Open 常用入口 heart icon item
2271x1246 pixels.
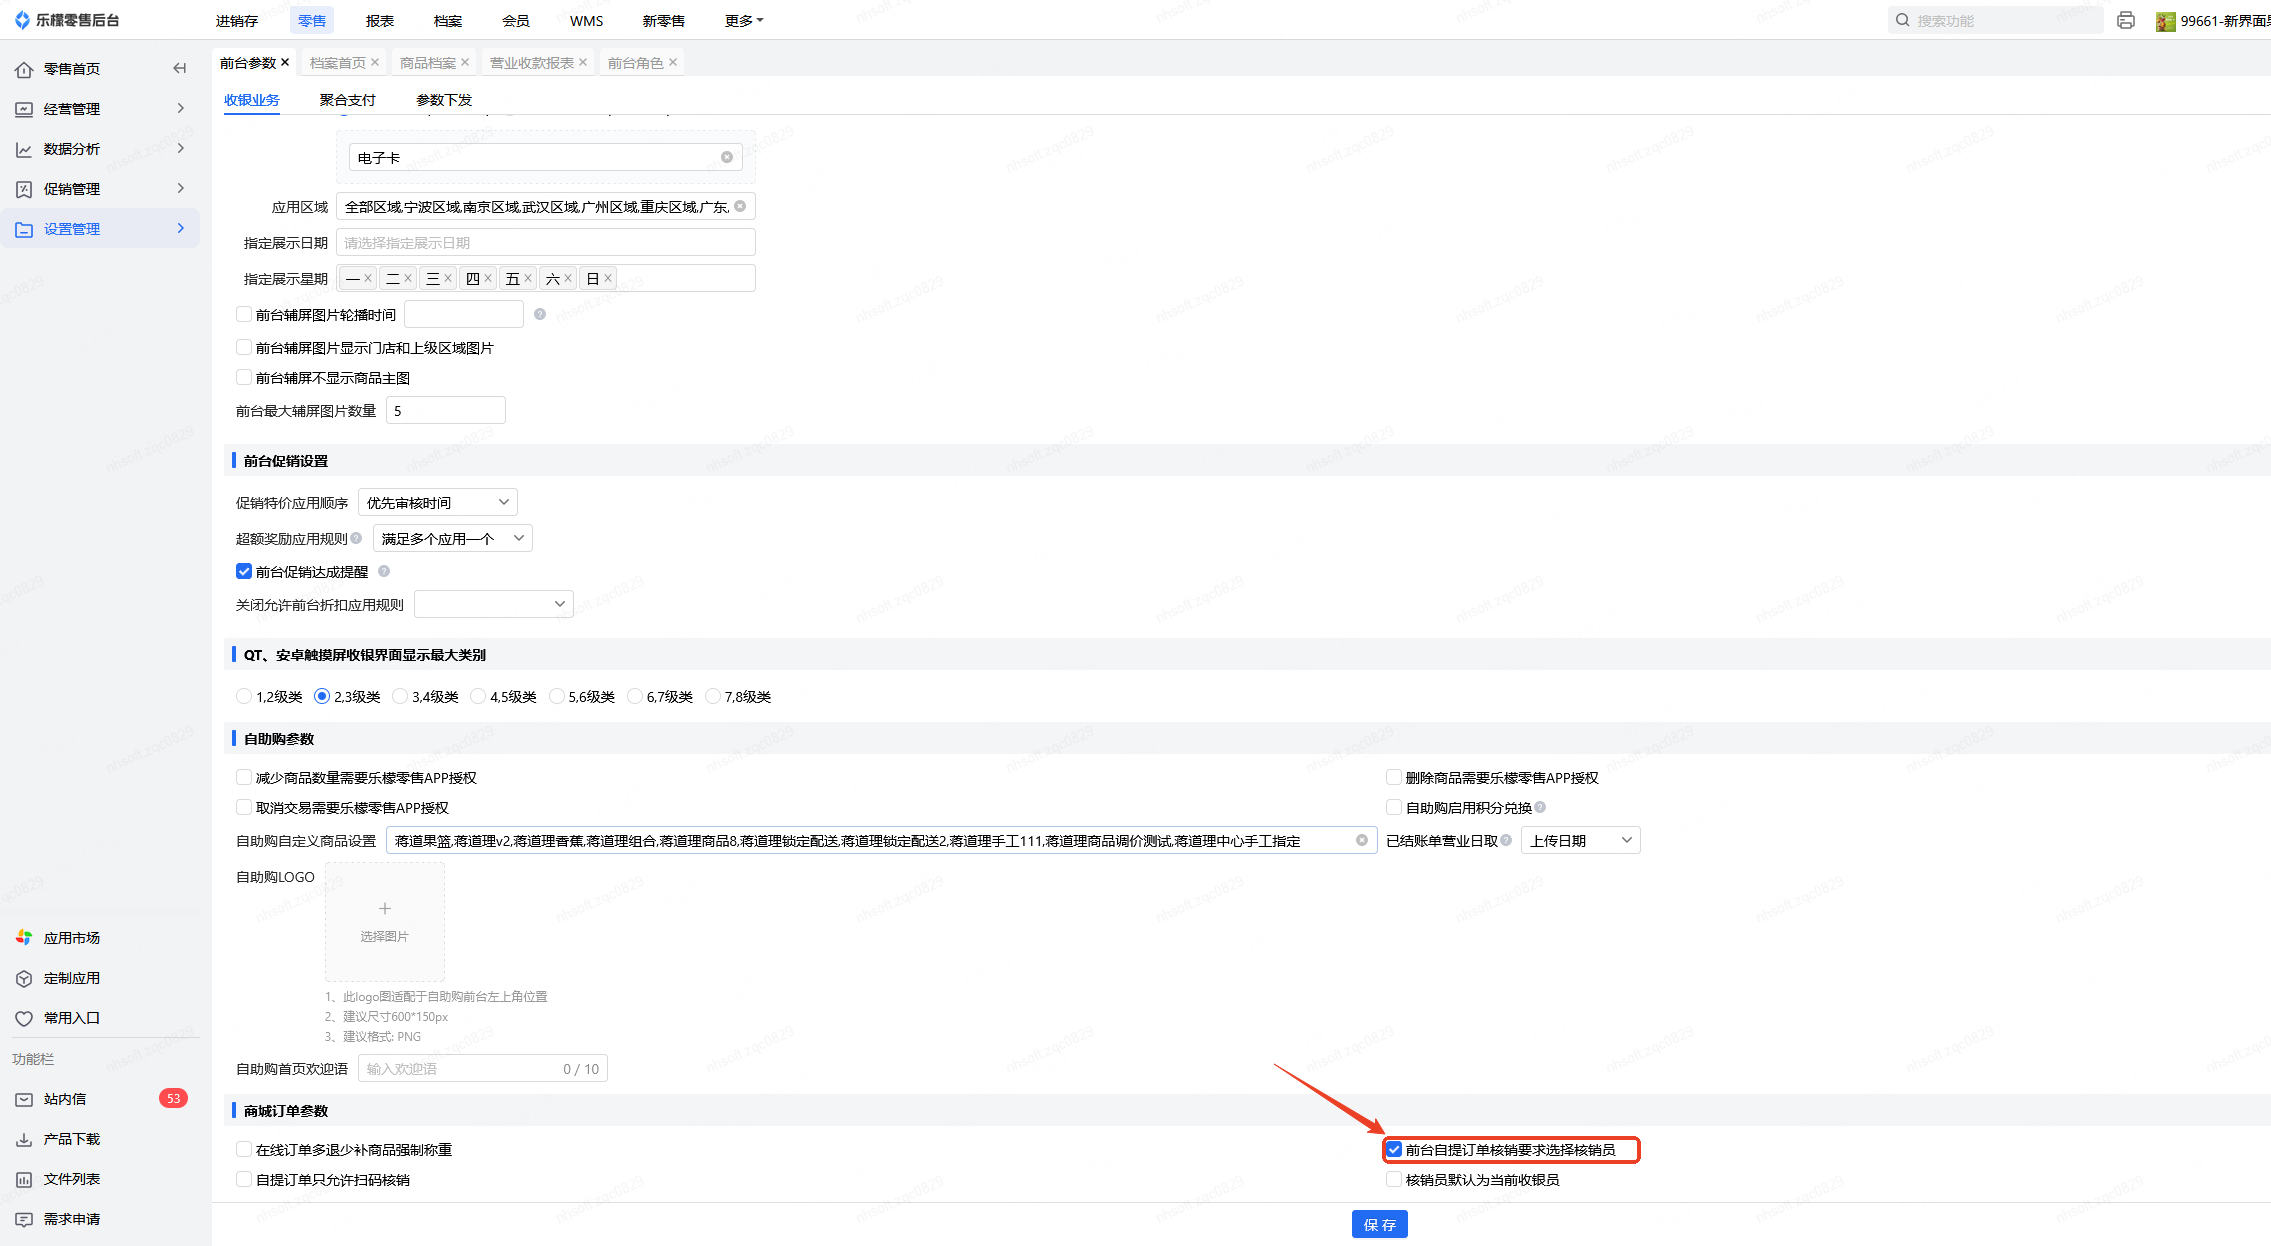24,1018
